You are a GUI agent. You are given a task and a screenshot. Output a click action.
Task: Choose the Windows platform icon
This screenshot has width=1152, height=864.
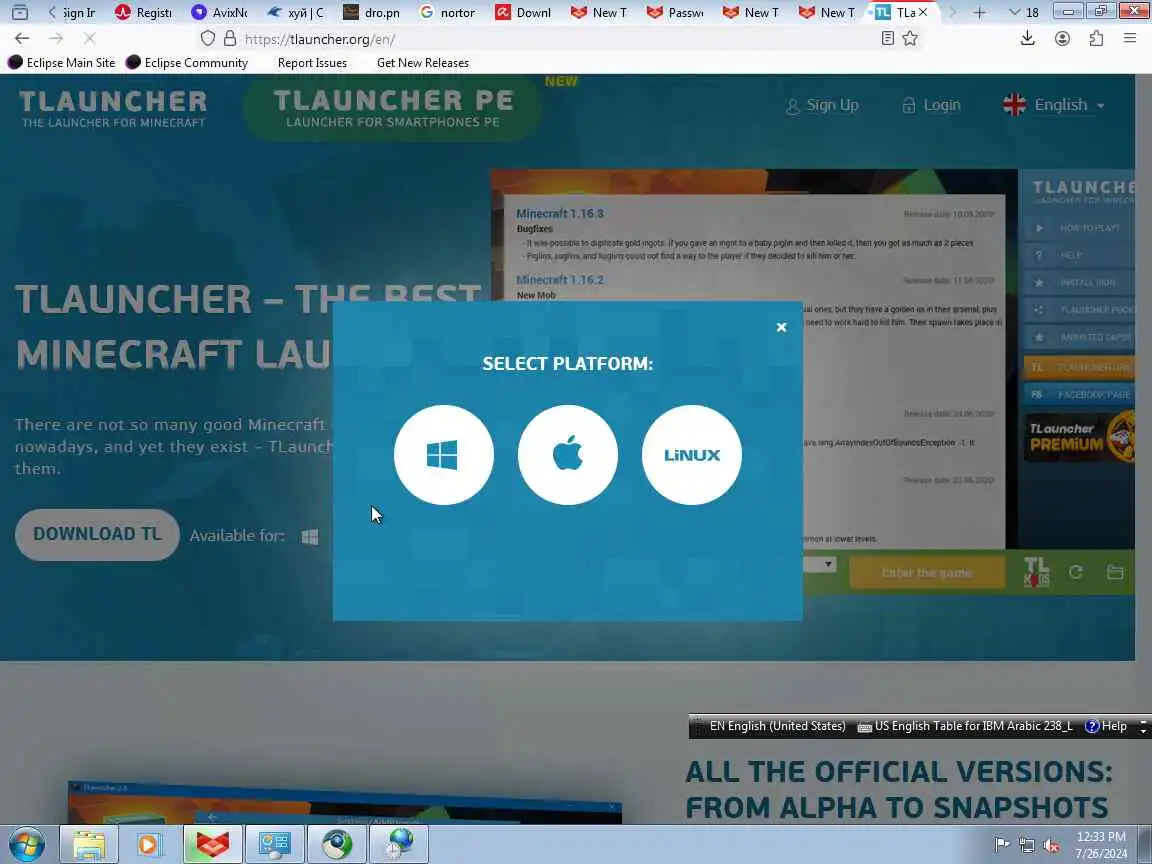tap(443, 455)
